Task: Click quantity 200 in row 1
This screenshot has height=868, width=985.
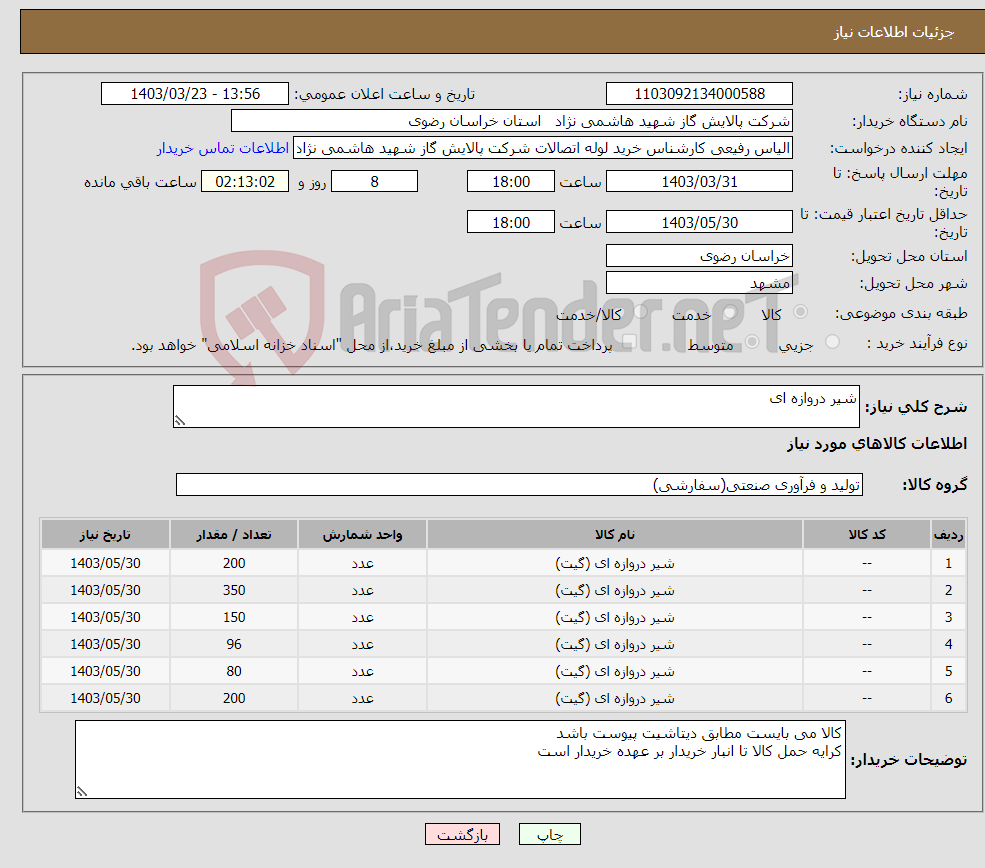Action: [234, 563]
